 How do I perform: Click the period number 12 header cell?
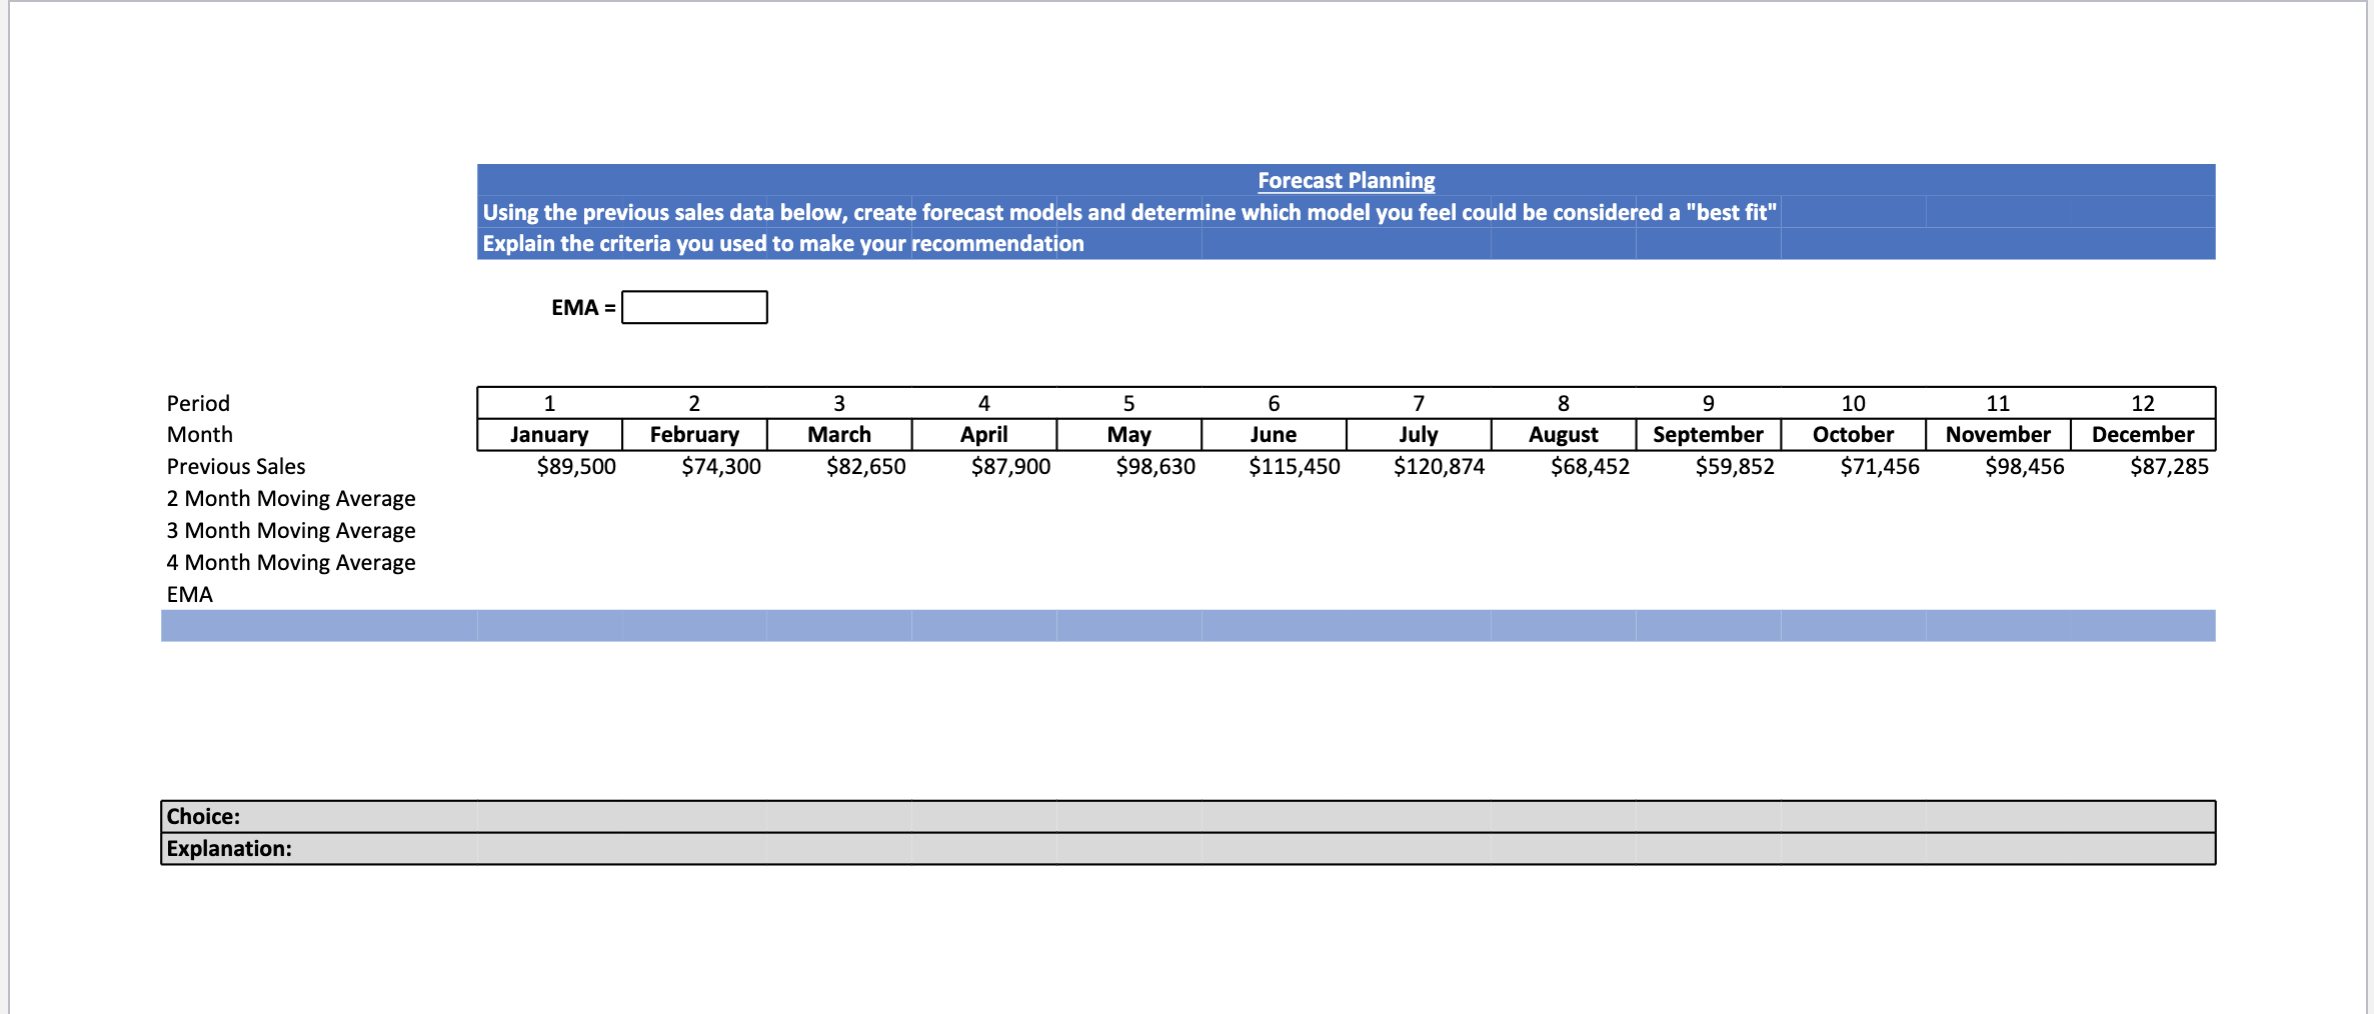[x=2142, y=403]
